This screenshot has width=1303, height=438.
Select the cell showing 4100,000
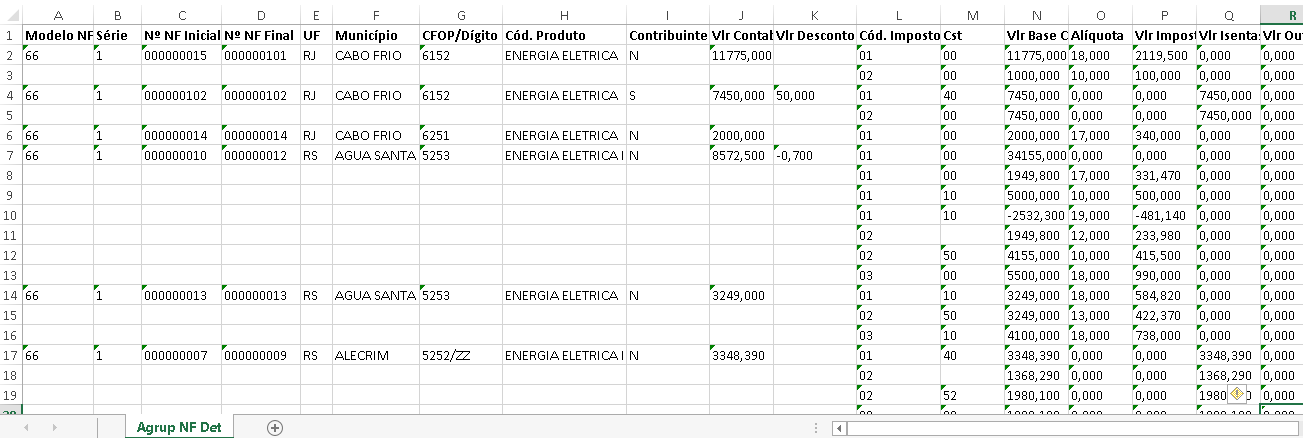pos(1036,335)
